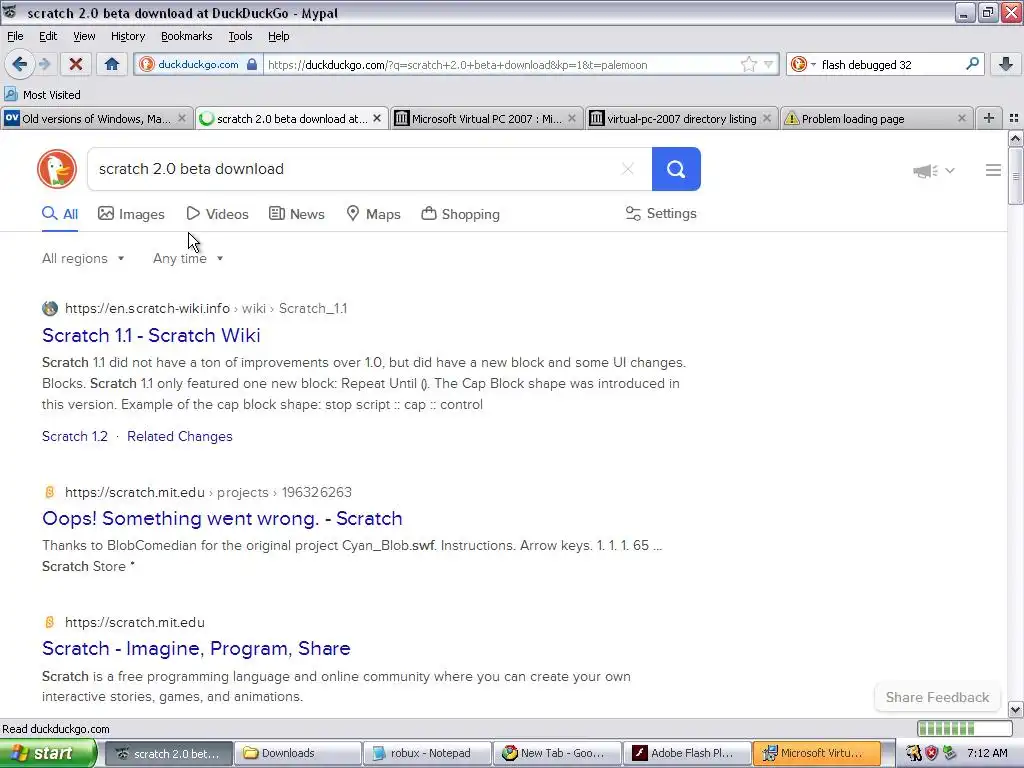Open the Downloads arrow toolbar button
The width and height of the screenshot is (1024, 768).
pos(1006,64)
